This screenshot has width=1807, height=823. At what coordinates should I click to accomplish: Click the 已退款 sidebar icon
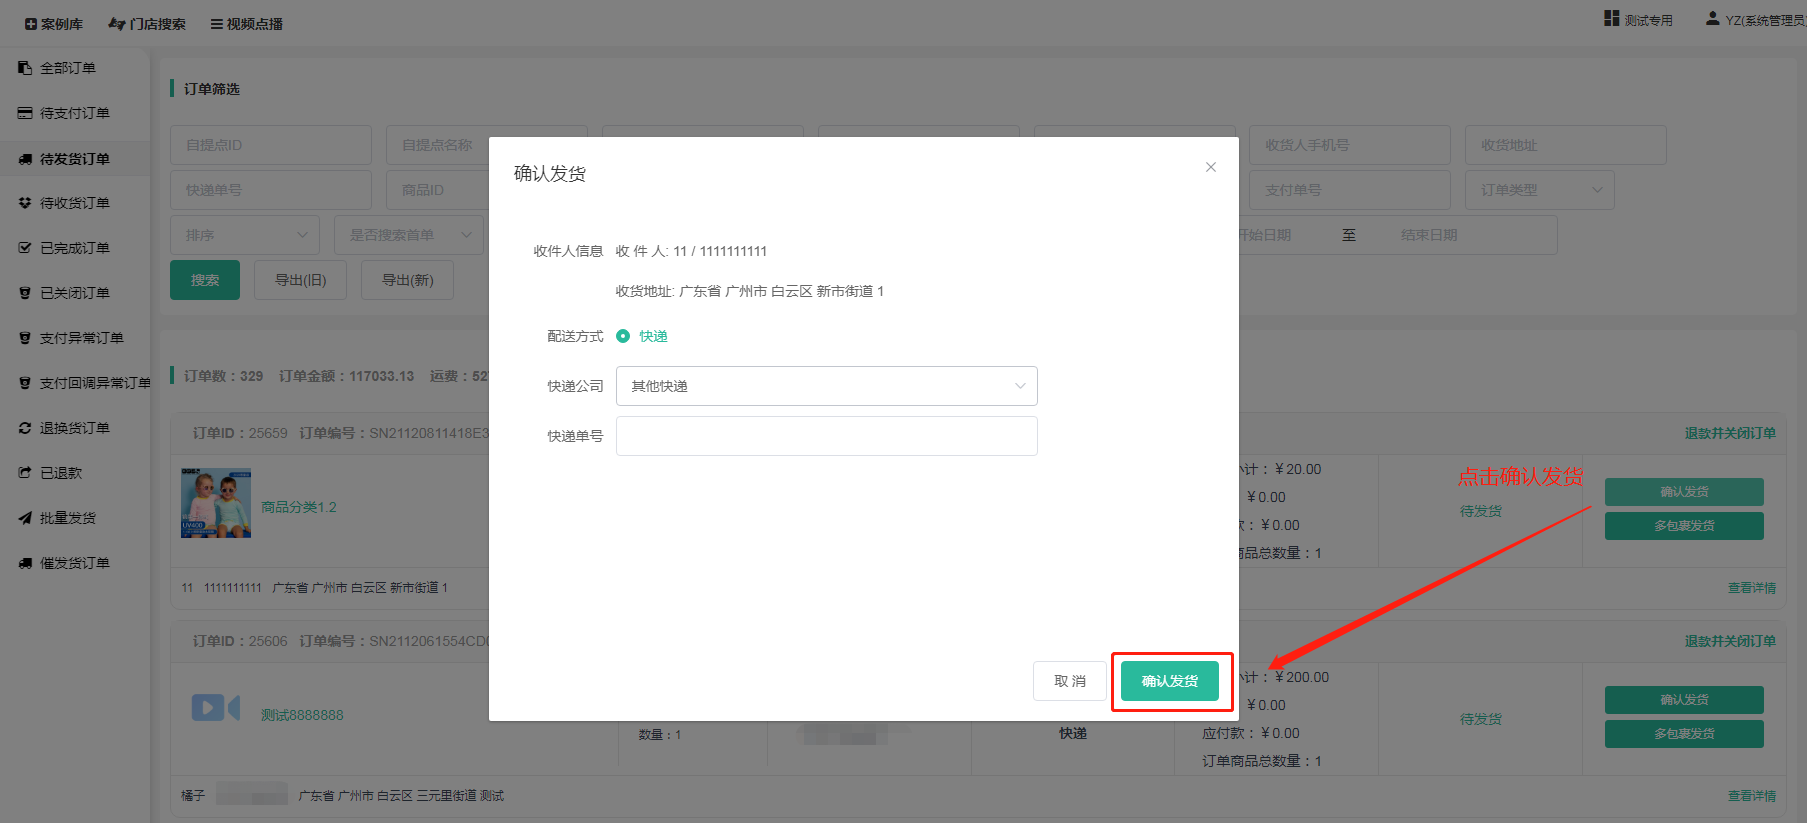[x=25, y=473]
